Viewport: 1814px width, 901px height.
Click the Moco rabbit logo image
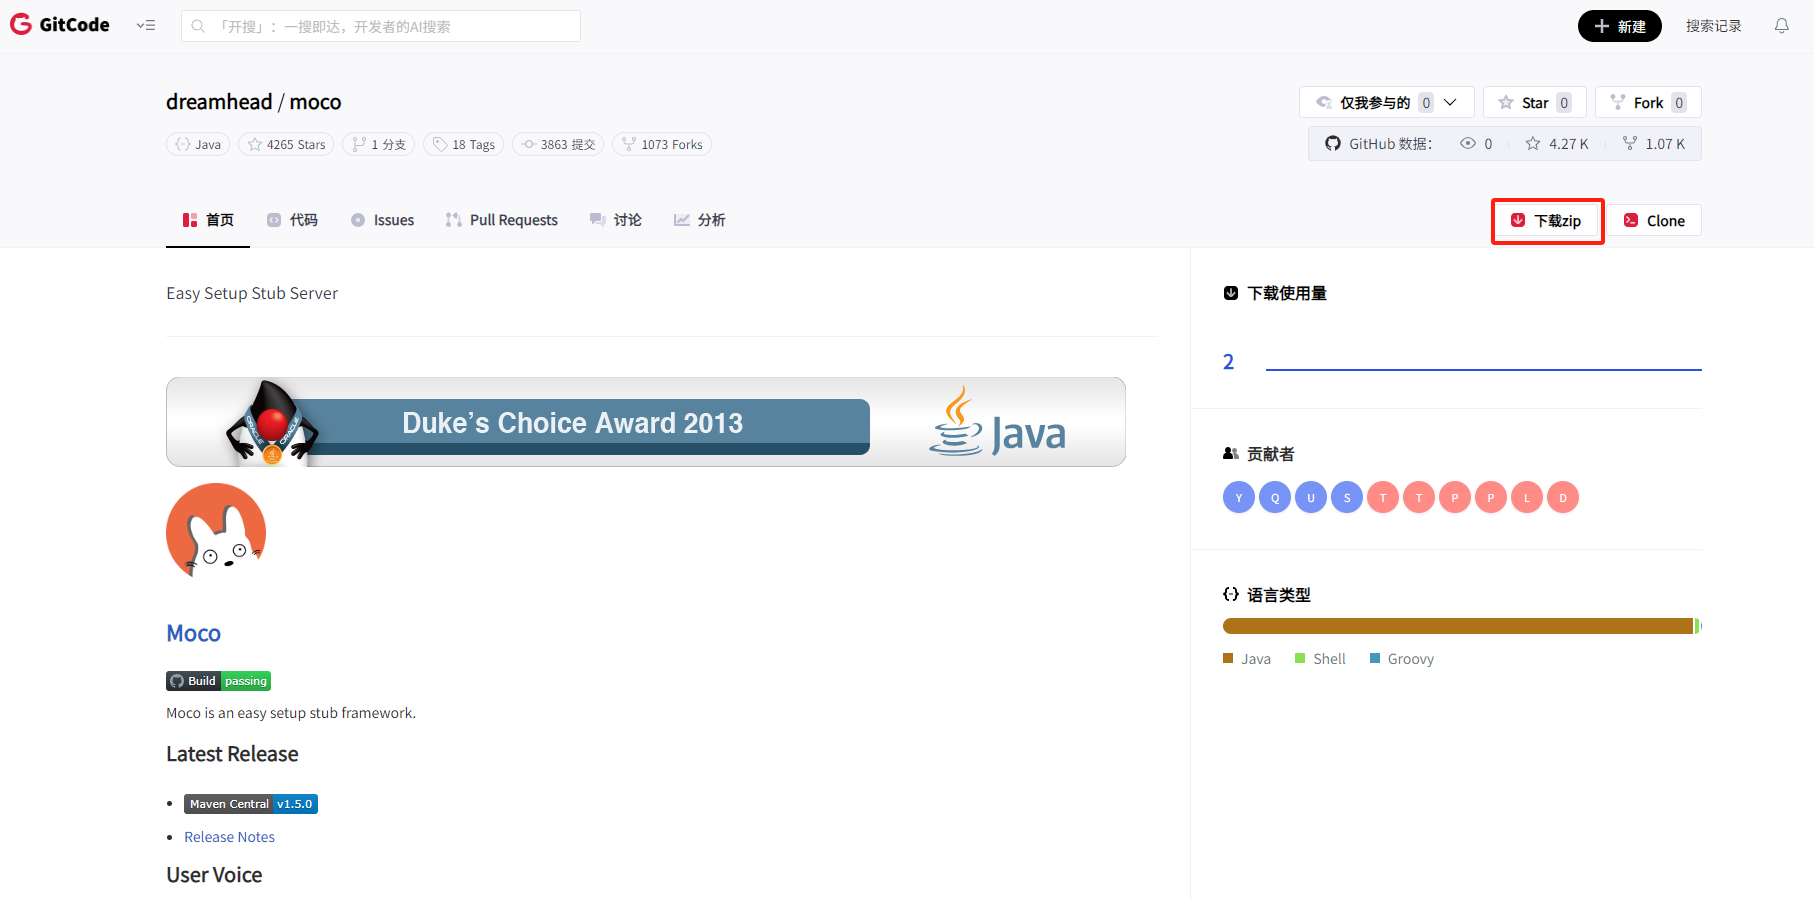click(x=216, y=530)
